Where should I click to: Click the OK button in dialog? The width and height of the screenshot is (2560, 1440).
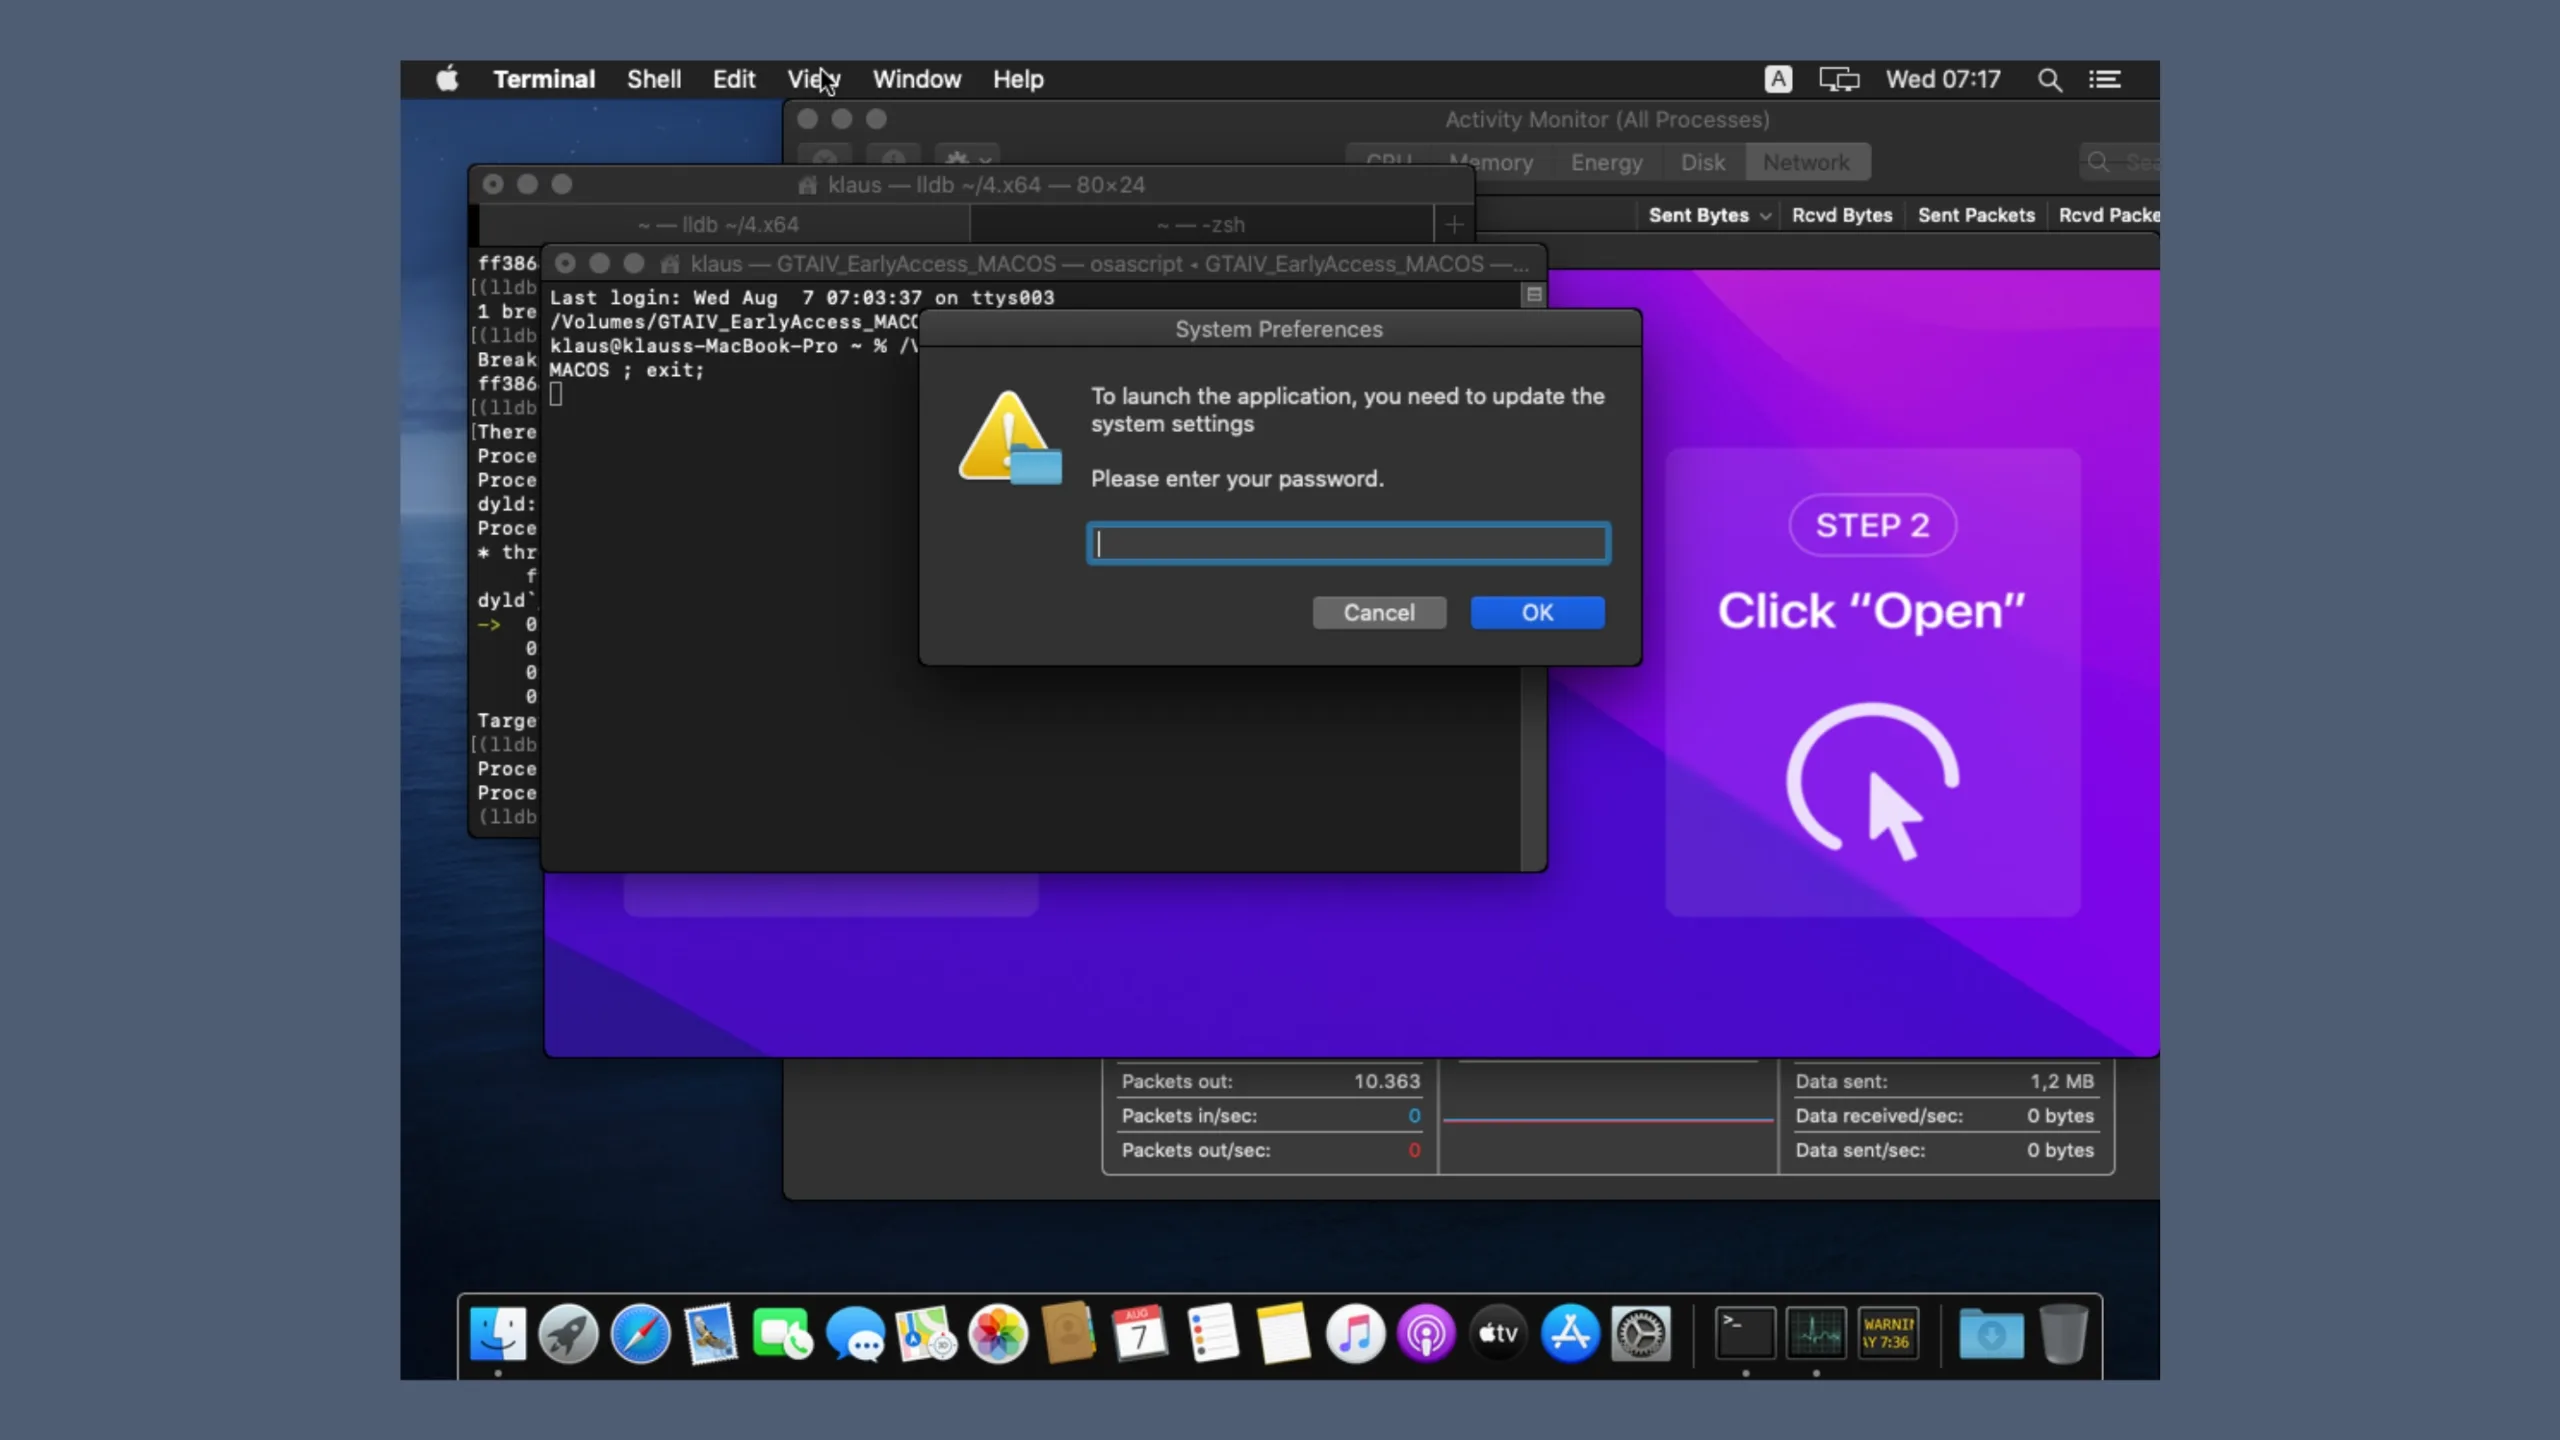point(1537,612)
